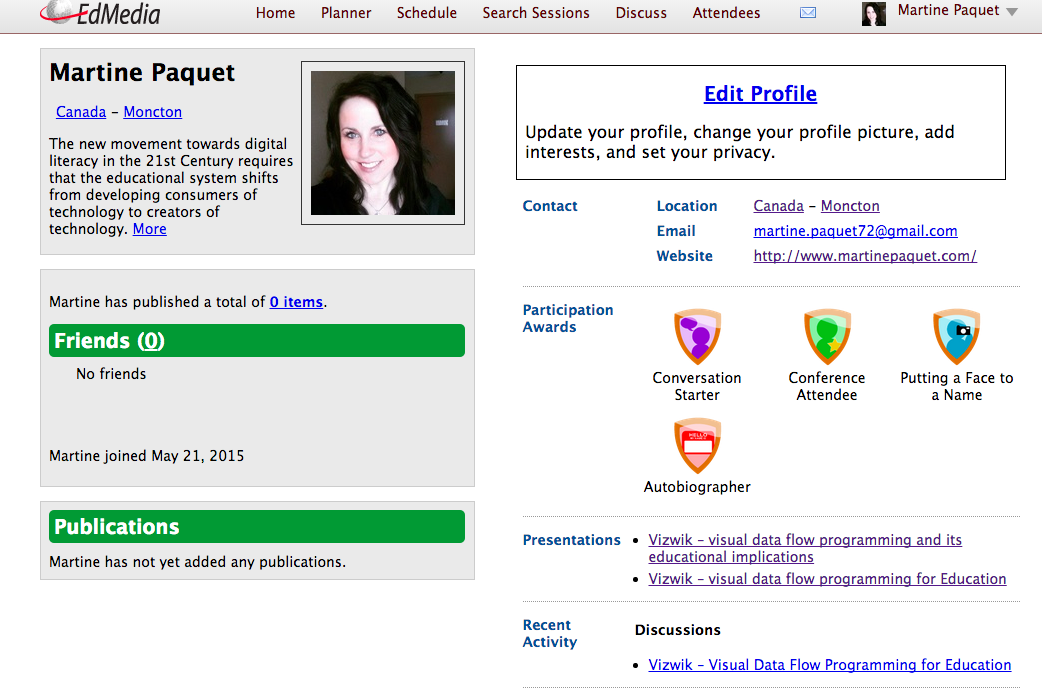Click the No friends text
The height and width of the screenshot is (691, 1042).
(x=111, y=373)
